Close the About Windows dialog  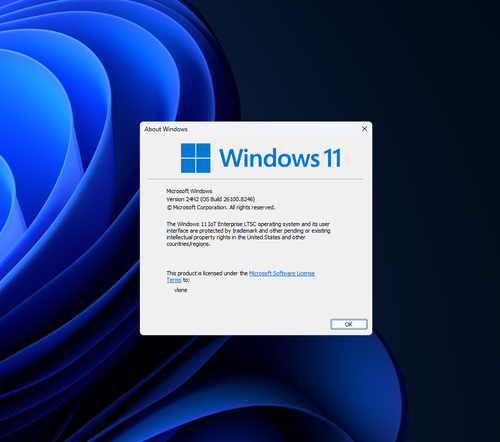tap(364, 129)
